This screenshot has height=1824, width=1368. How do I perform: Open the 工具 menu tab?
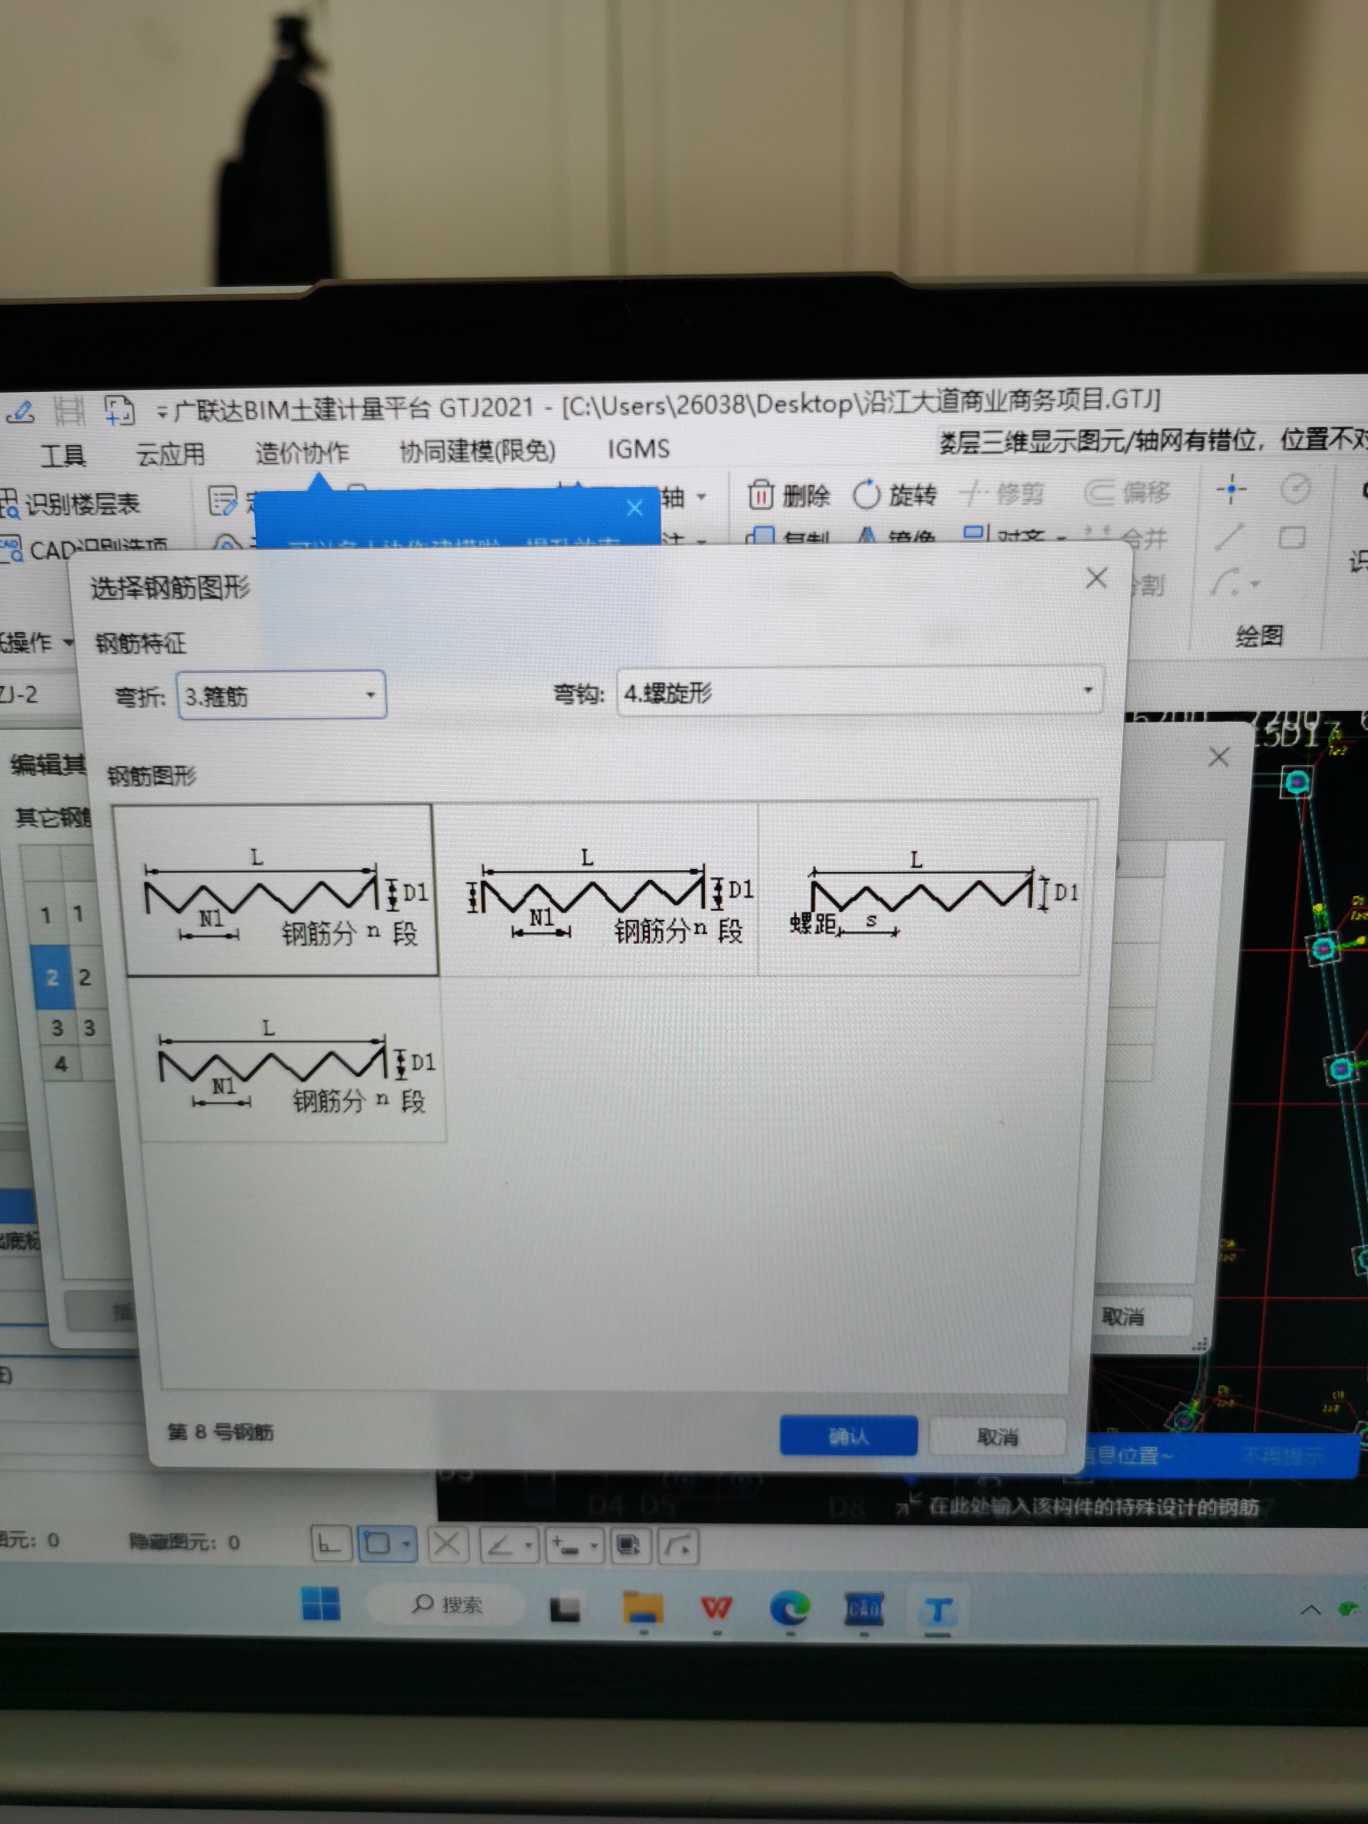(63, 456)
